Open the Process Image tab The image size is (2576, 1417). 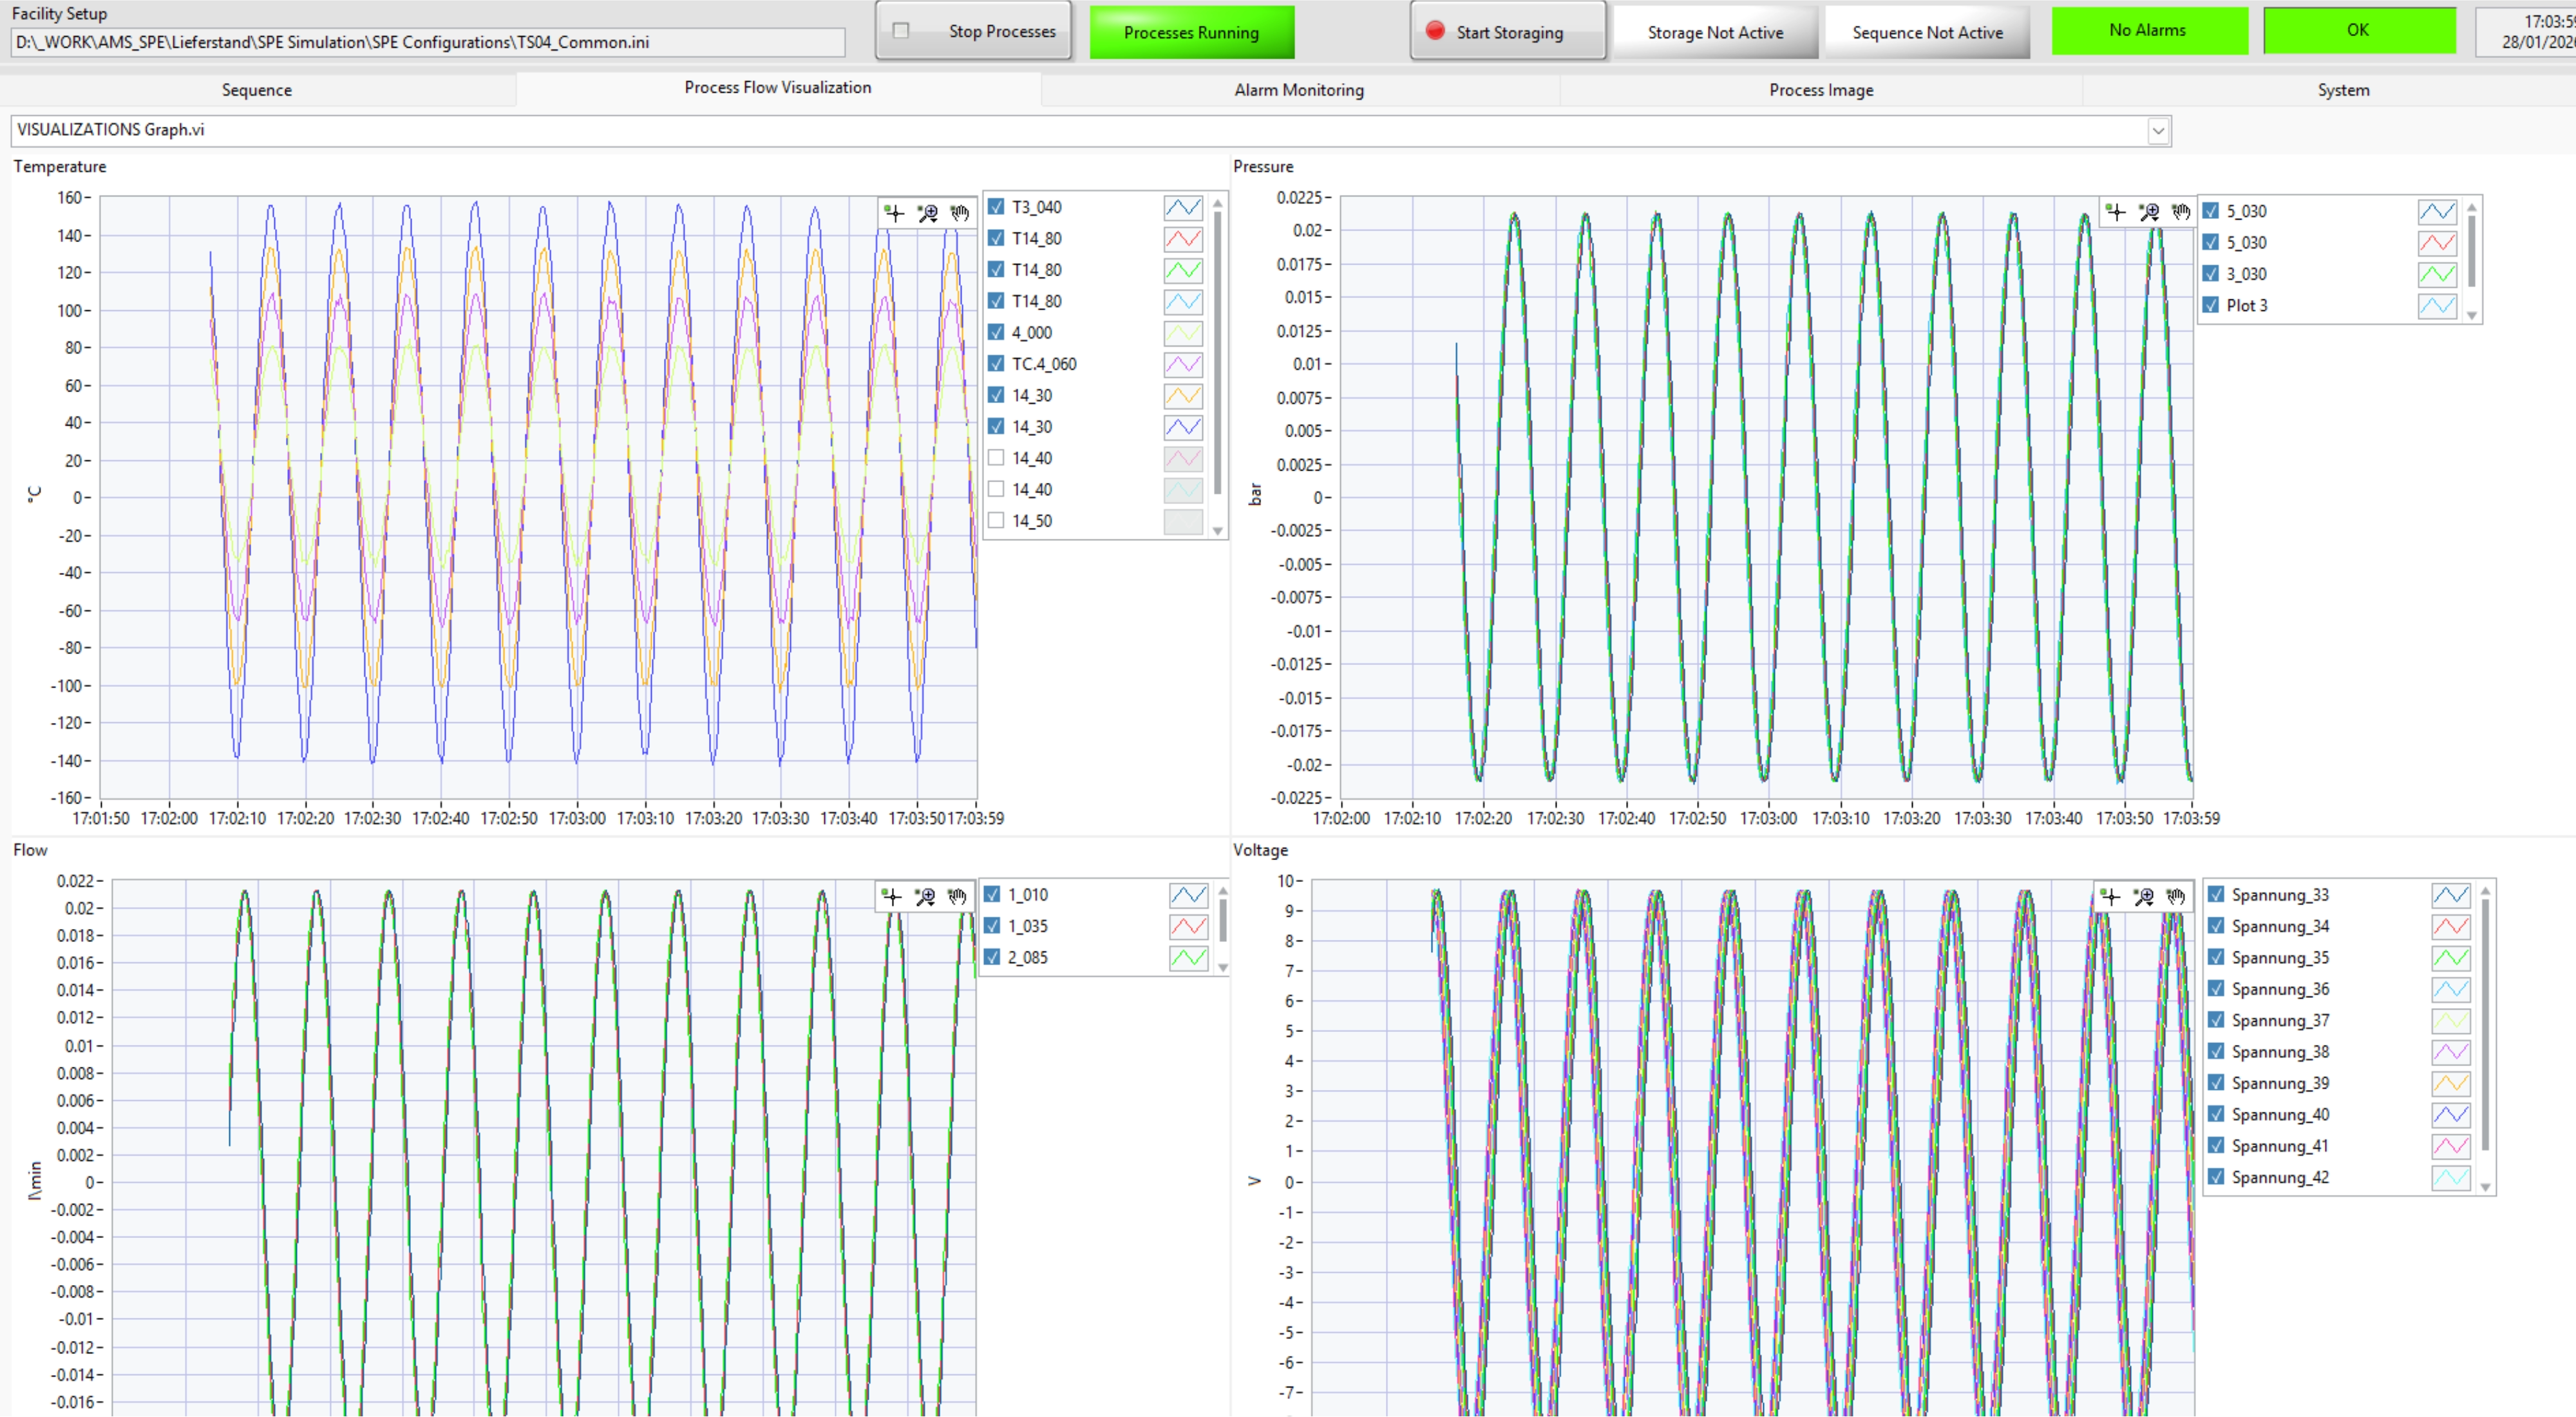(x=1820, y=90)
